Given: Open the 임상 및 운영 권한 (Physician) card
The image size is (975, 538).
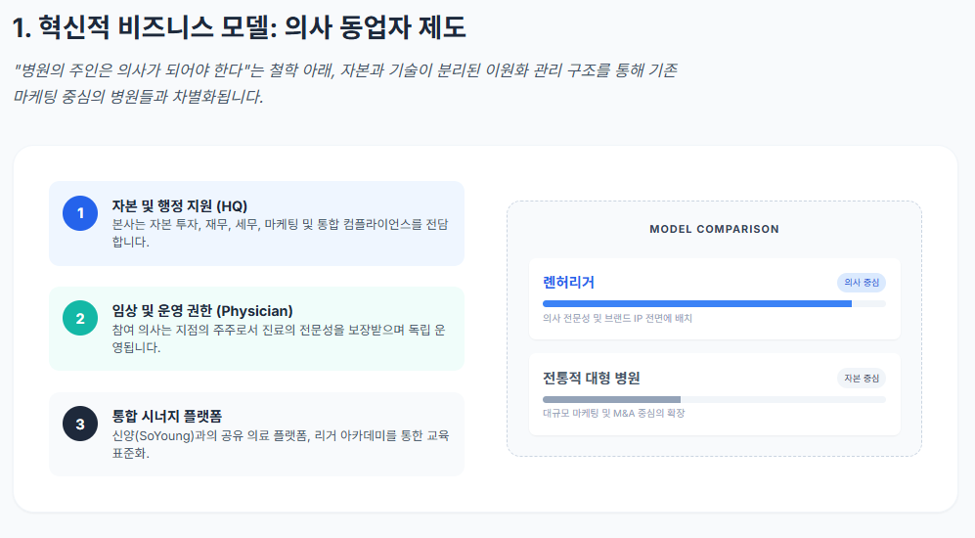Looking at the screenshot, I should [257, 328].
